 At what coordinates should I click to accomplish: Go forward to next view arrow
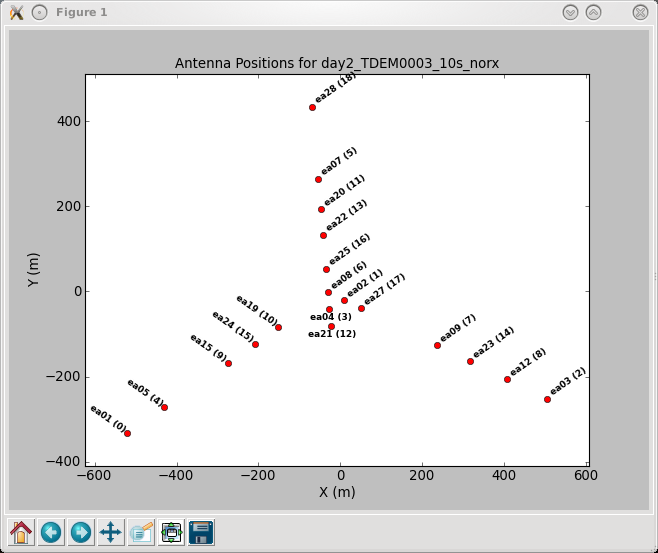click(81, 532)
